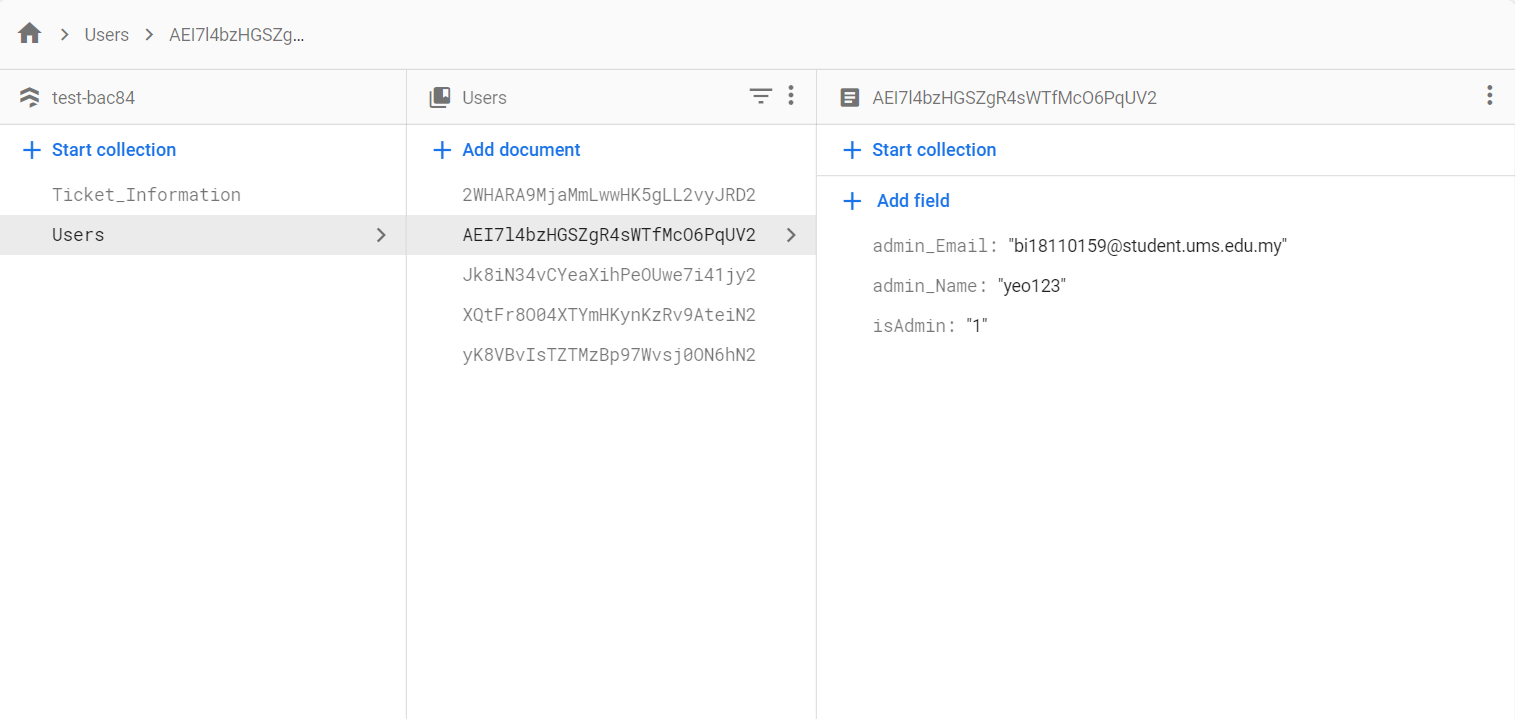This screenshot has width=1515, height=719.
Task: Open three-dot menu for the document panel
Action: point(1490,96)
